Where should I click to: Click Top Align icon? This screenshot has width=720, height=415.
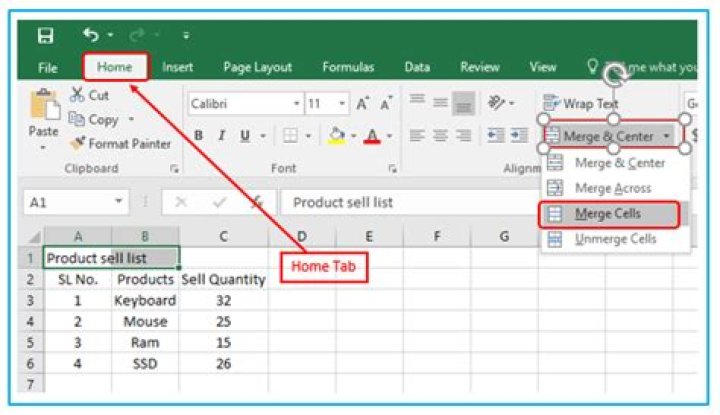[x=417, y=99]
